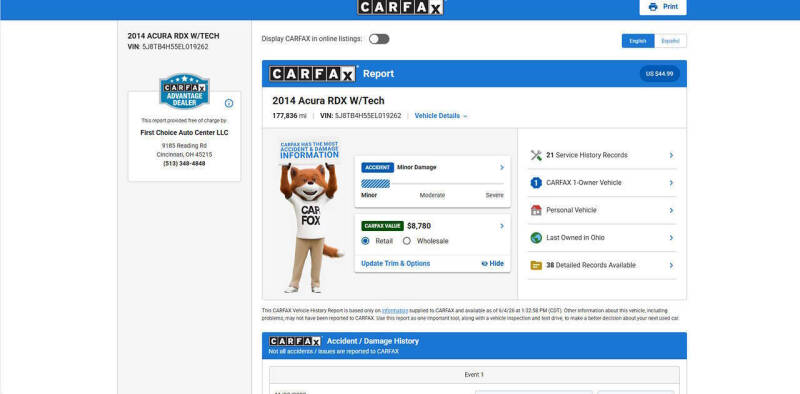Click the Moderate severity label
Image resolution: width=800 pixels, height=394 pixels.
click(x=432, y=195)
